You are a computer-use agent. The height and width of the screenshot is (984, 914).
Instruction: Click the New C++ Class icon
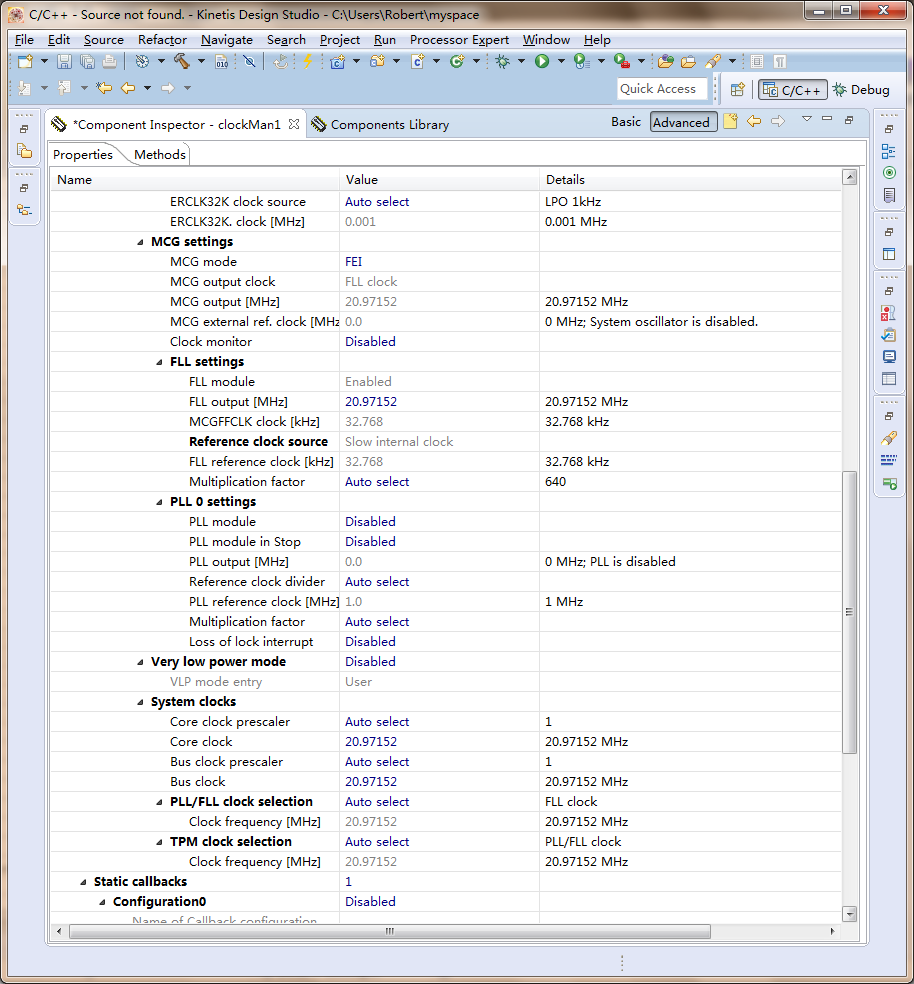[456, 62]
